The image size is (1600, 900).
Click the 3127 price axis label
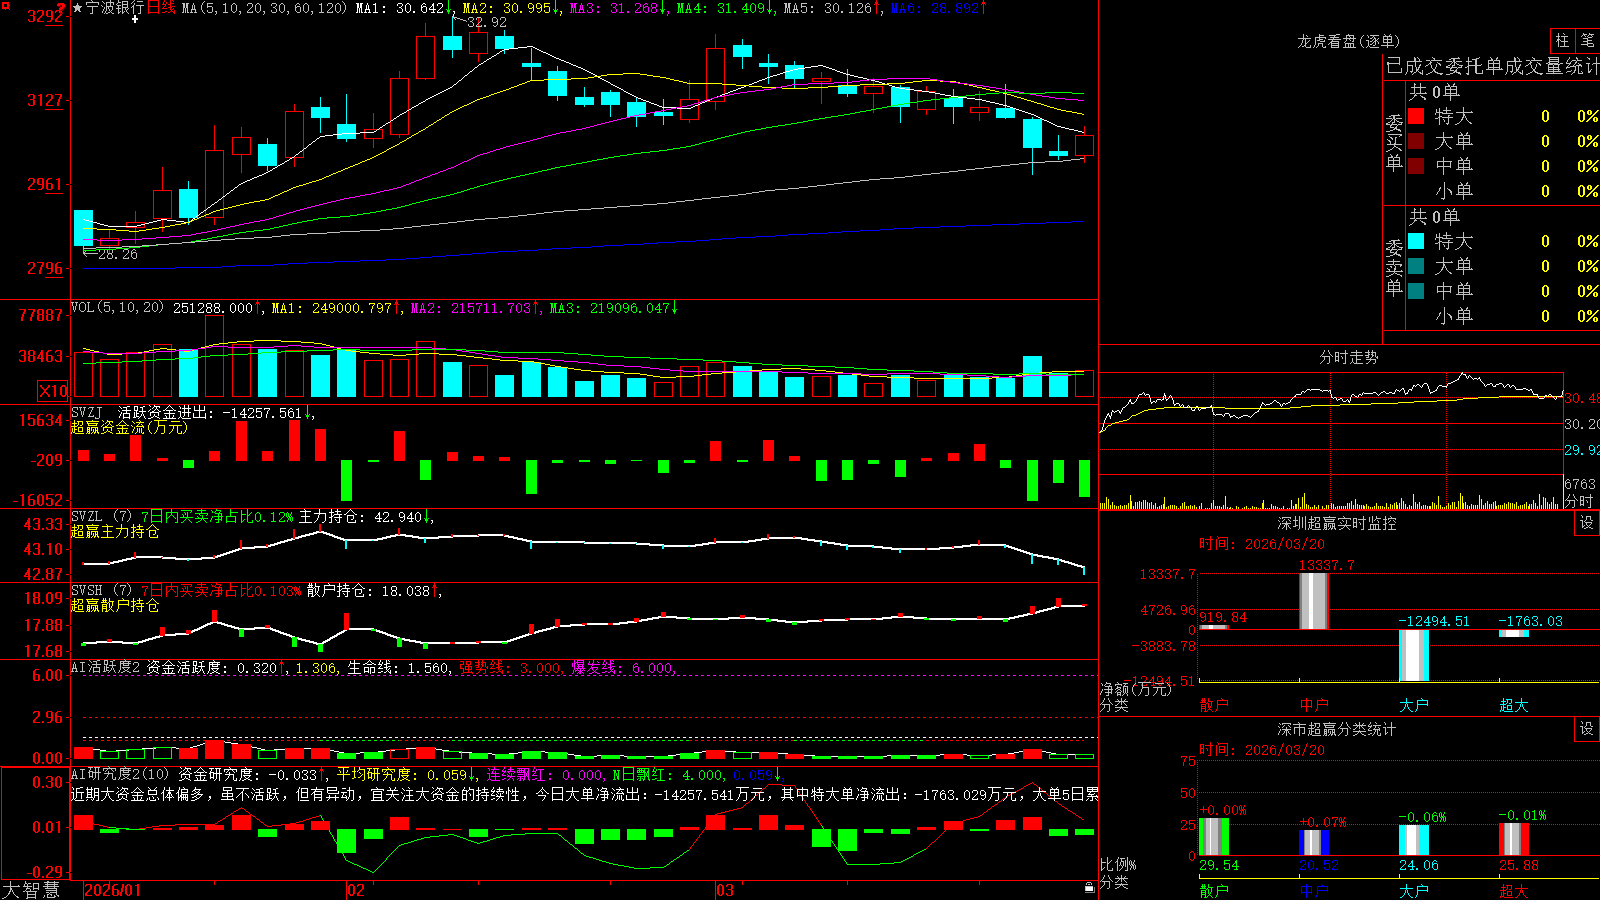pyautogui.click(x=45, y=100)
